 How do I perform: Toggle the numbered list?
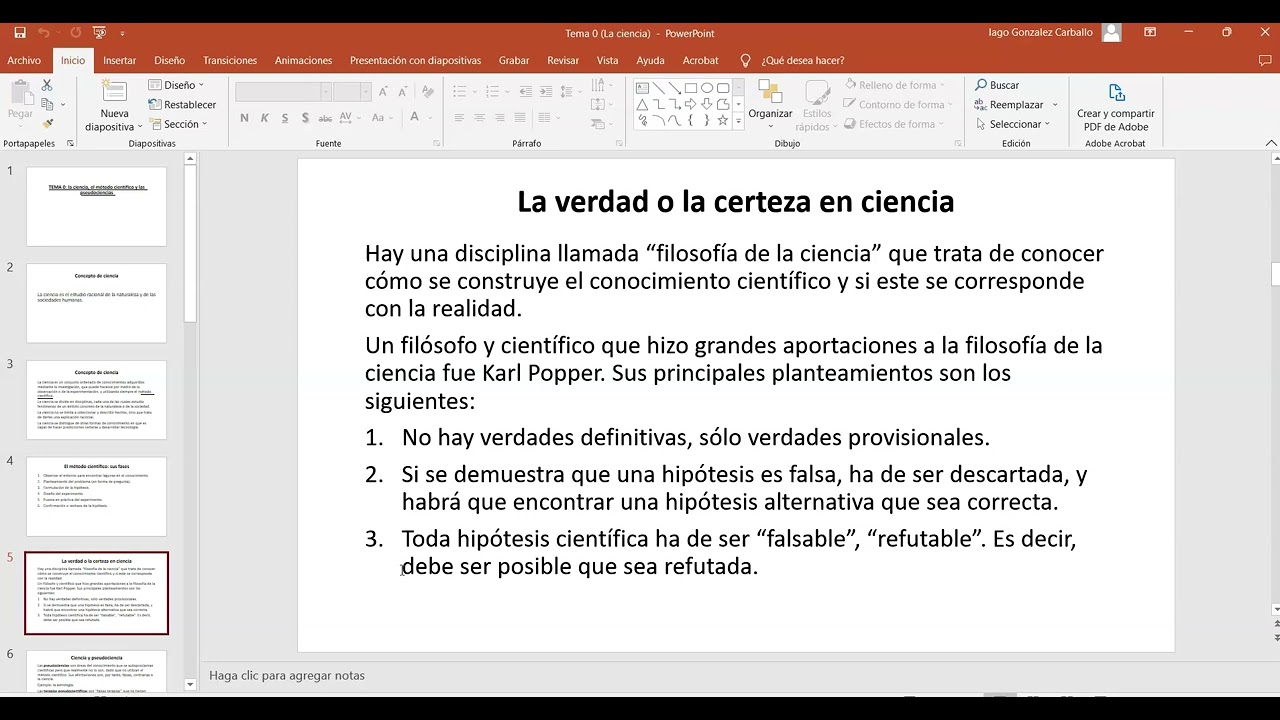point(492,92)
